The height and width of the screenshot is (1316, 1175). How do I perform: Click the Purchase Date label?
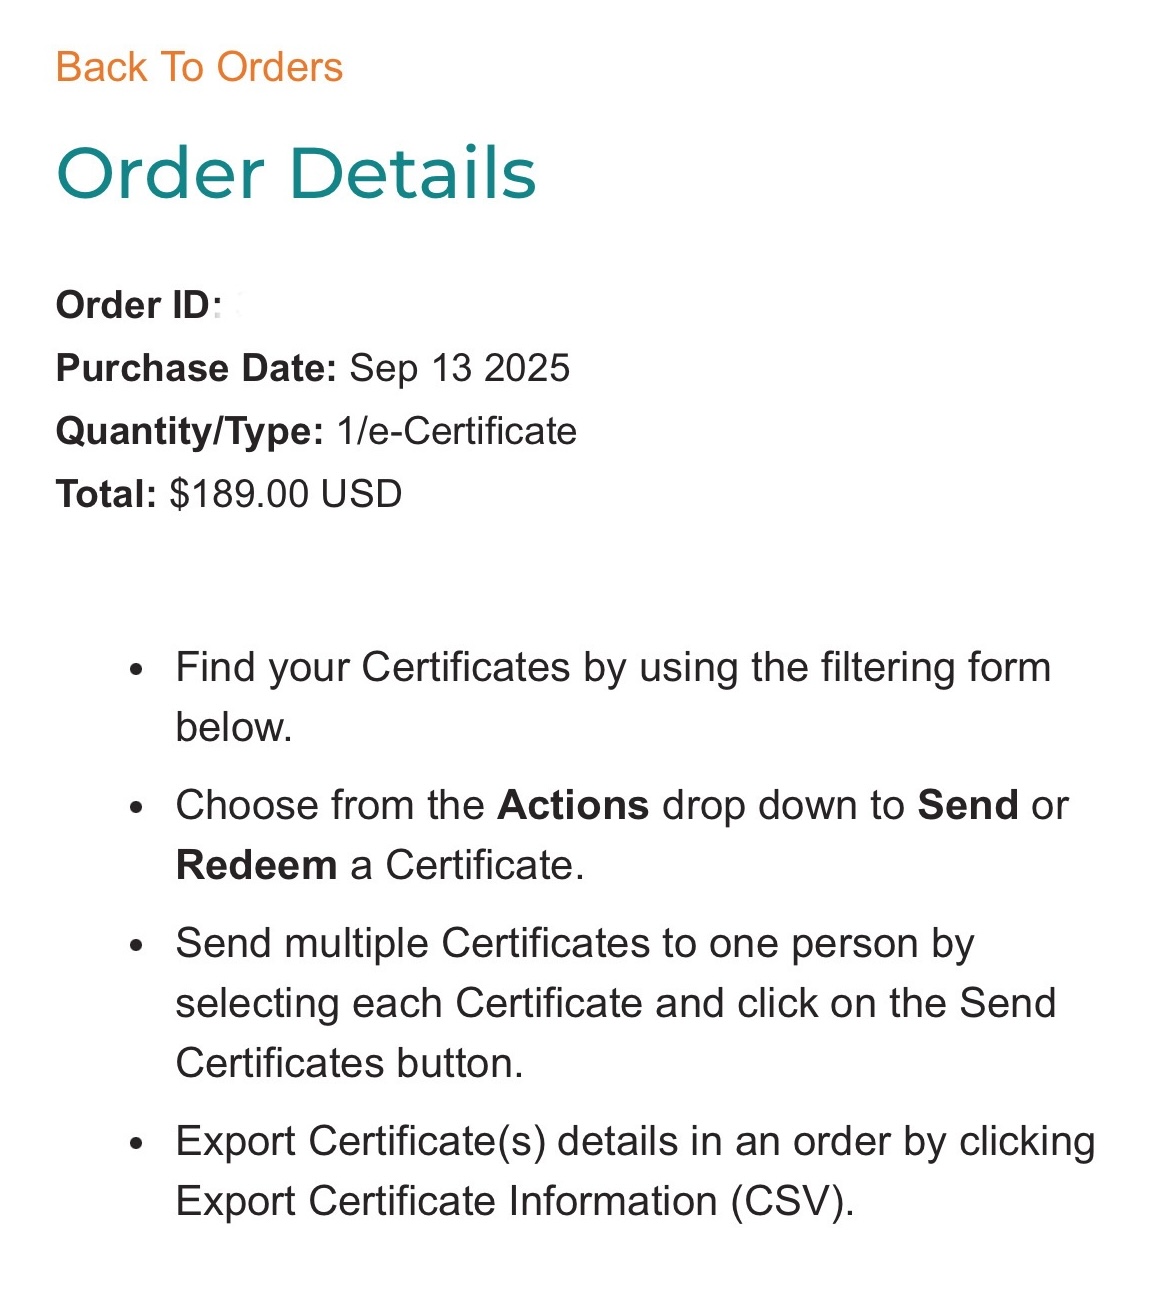pos(196,368)
